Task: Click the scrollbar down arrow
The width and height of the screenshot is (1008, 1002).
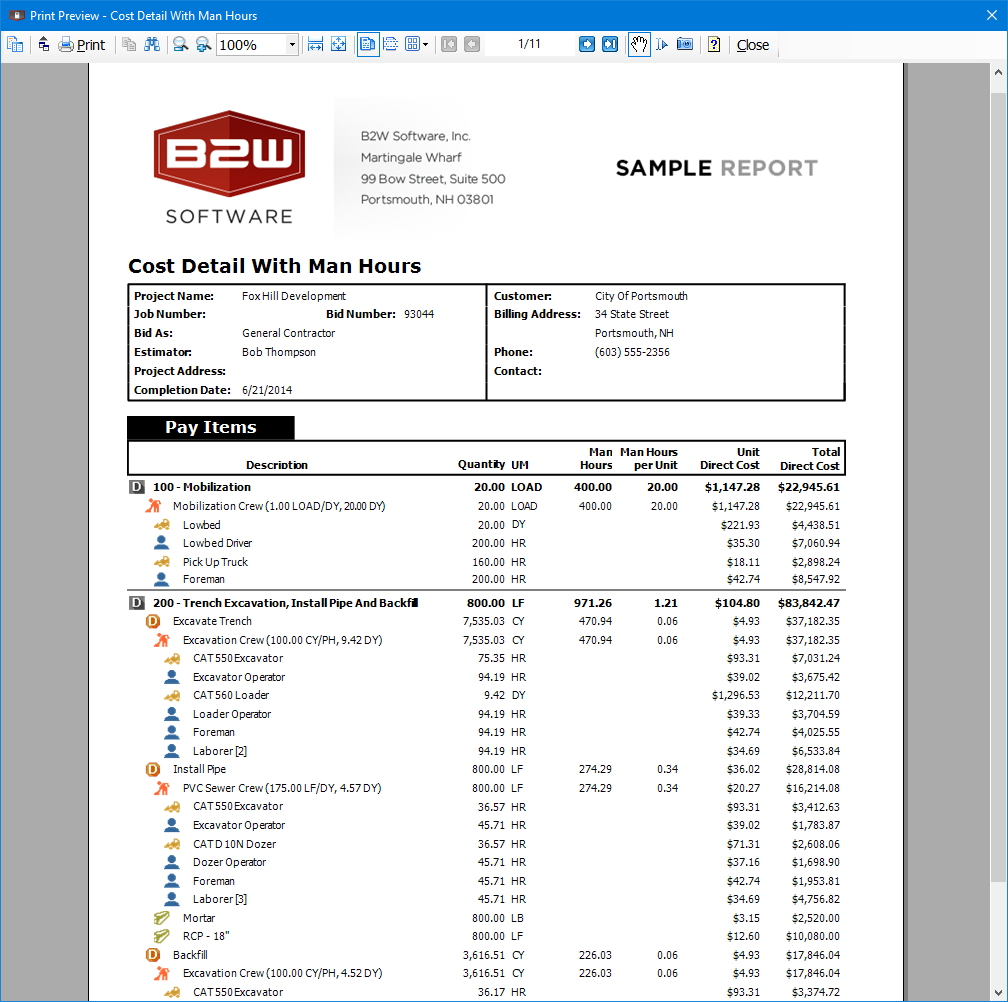Action: pos(998,993)
